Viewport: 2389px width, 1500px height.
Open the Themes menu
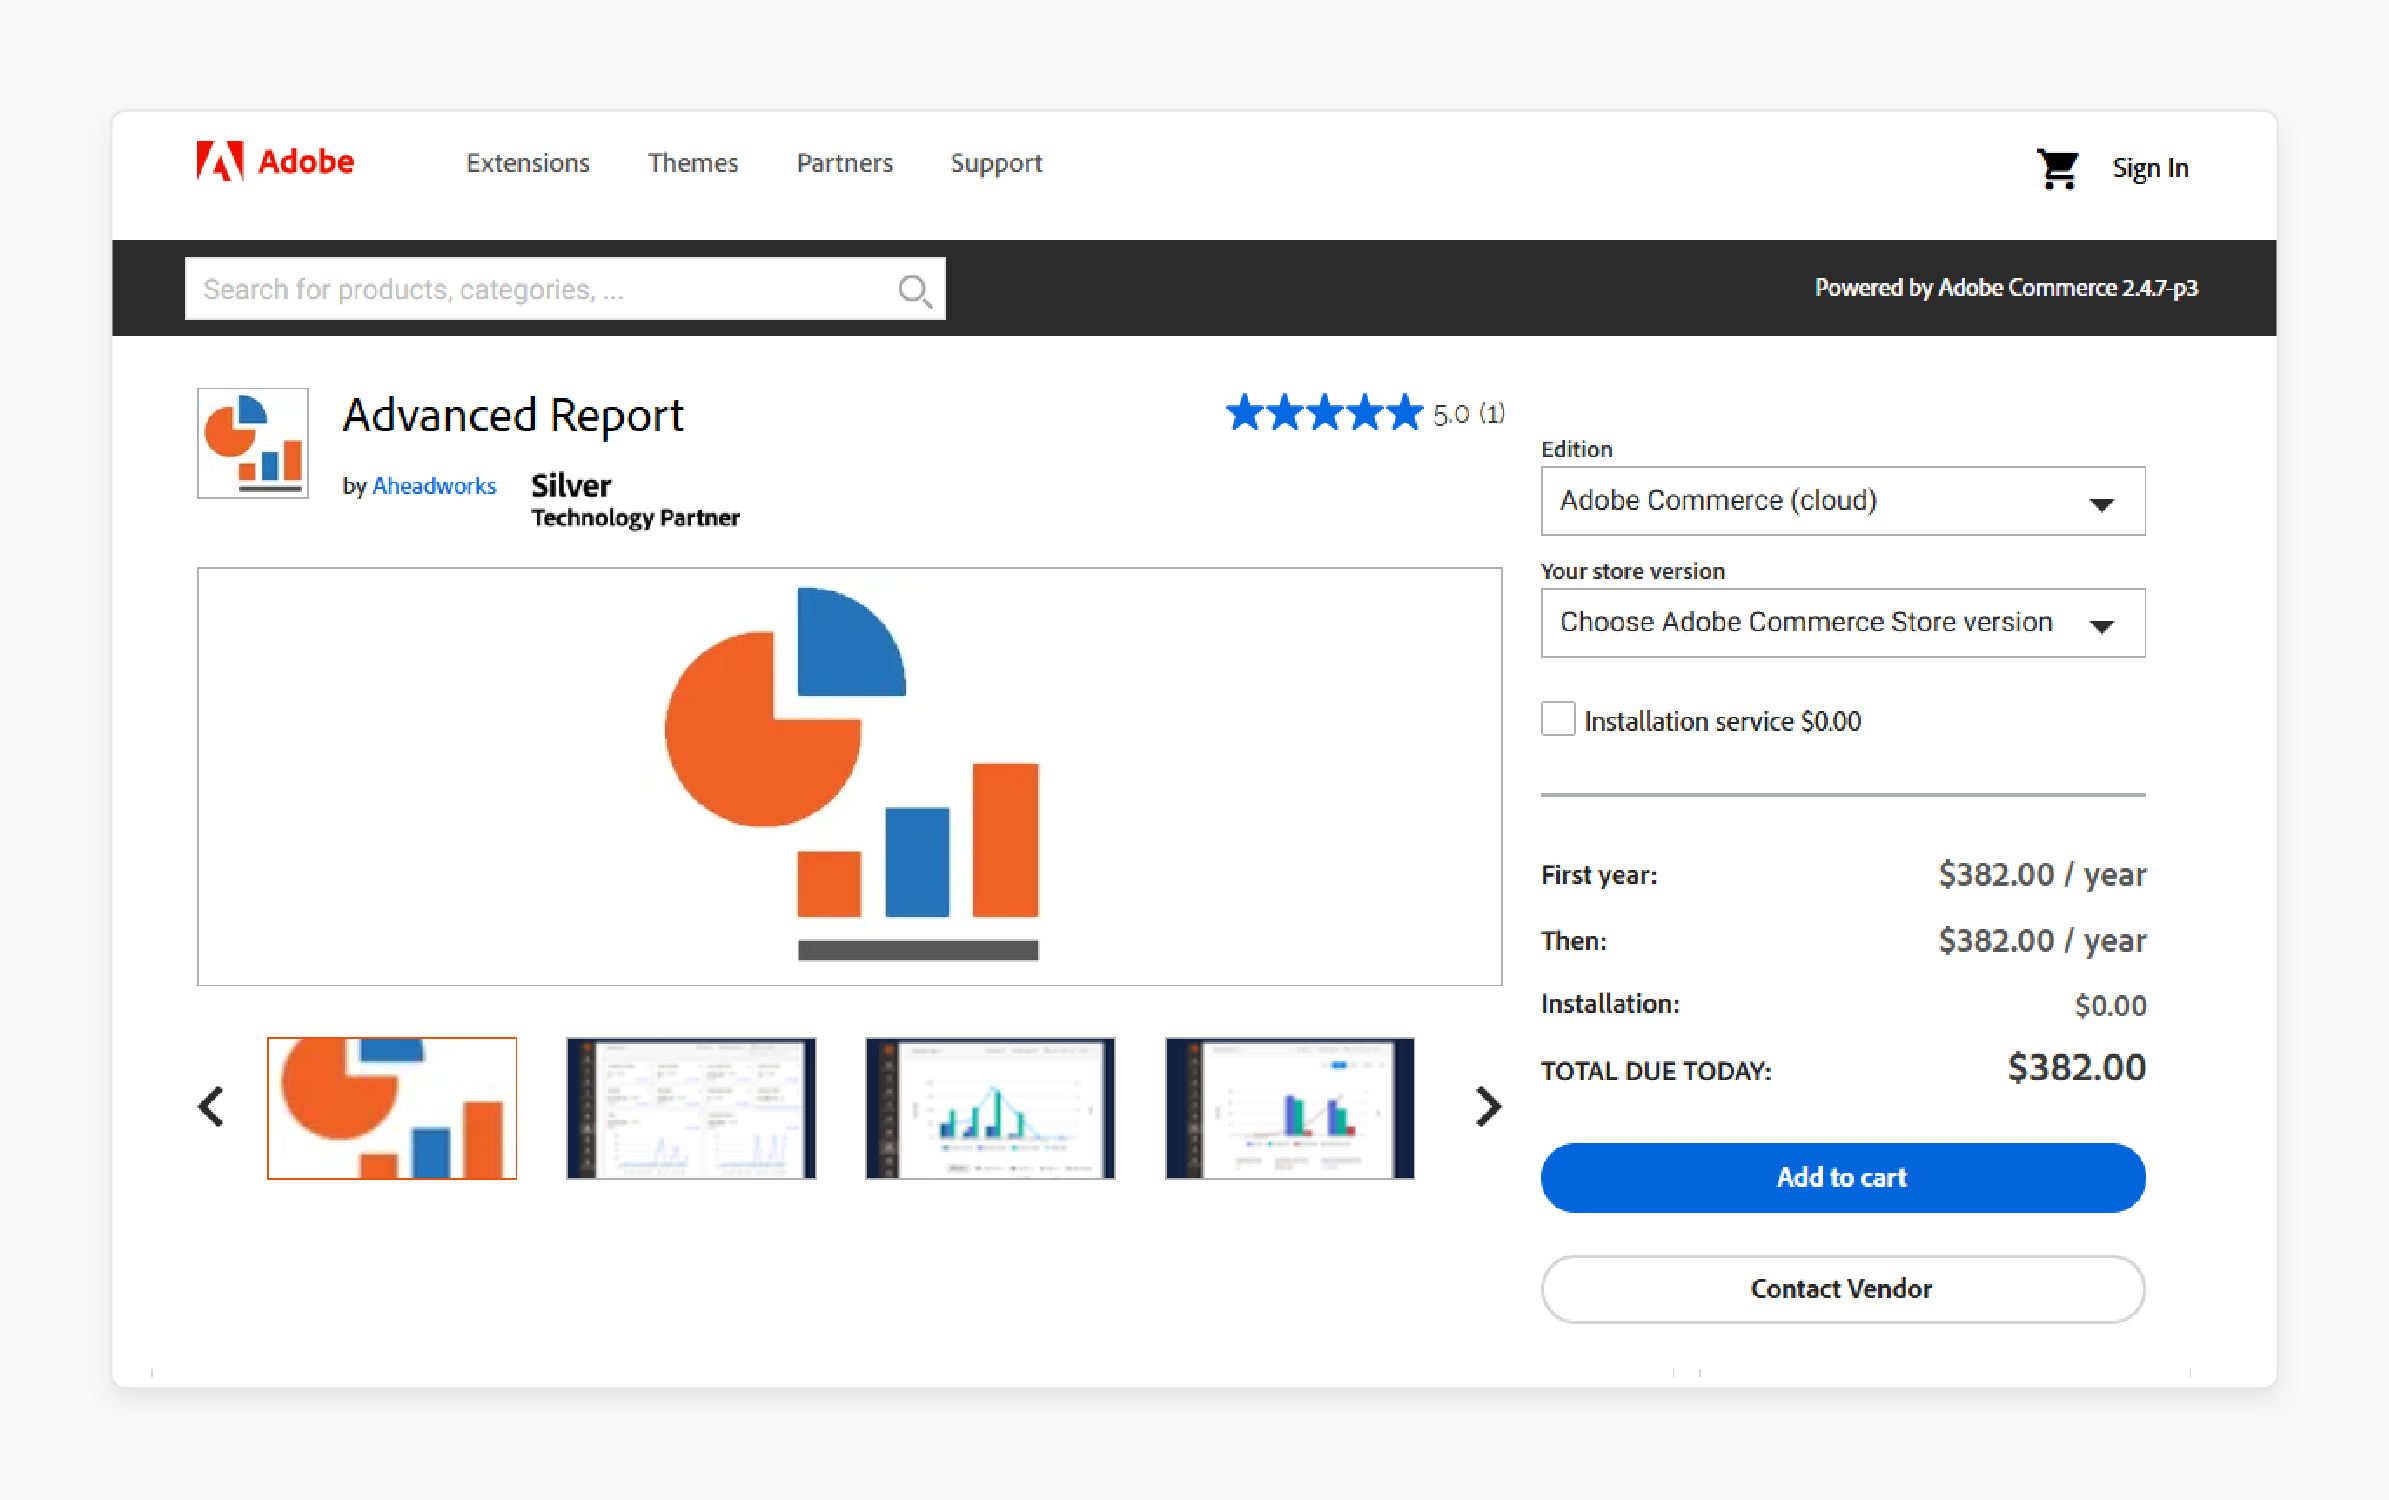[693, 163]
